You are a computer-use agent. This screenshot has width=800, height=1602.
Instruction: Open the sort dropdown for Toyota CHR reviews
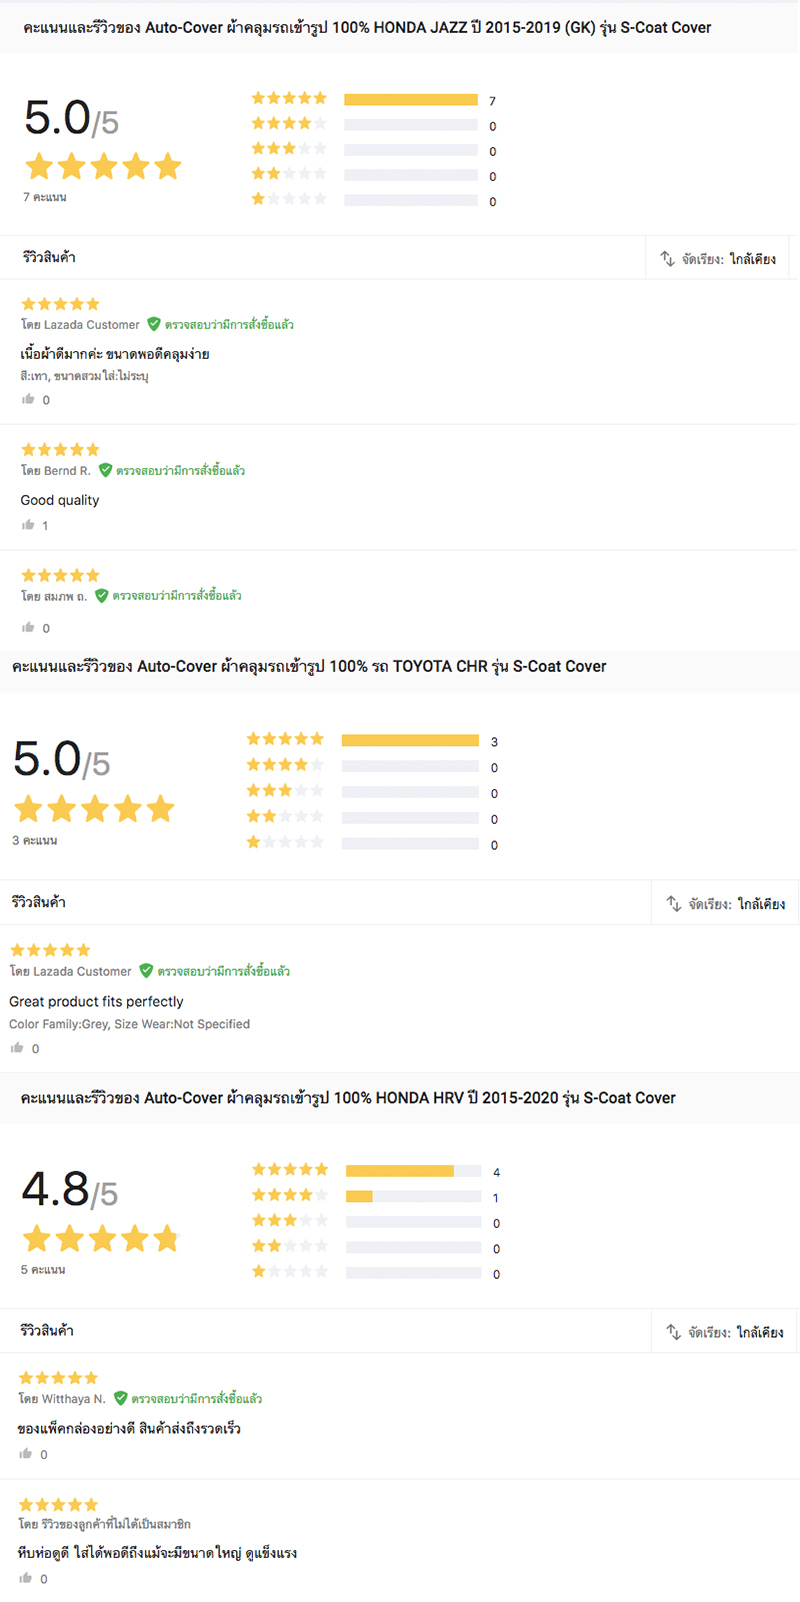(725, 903)
